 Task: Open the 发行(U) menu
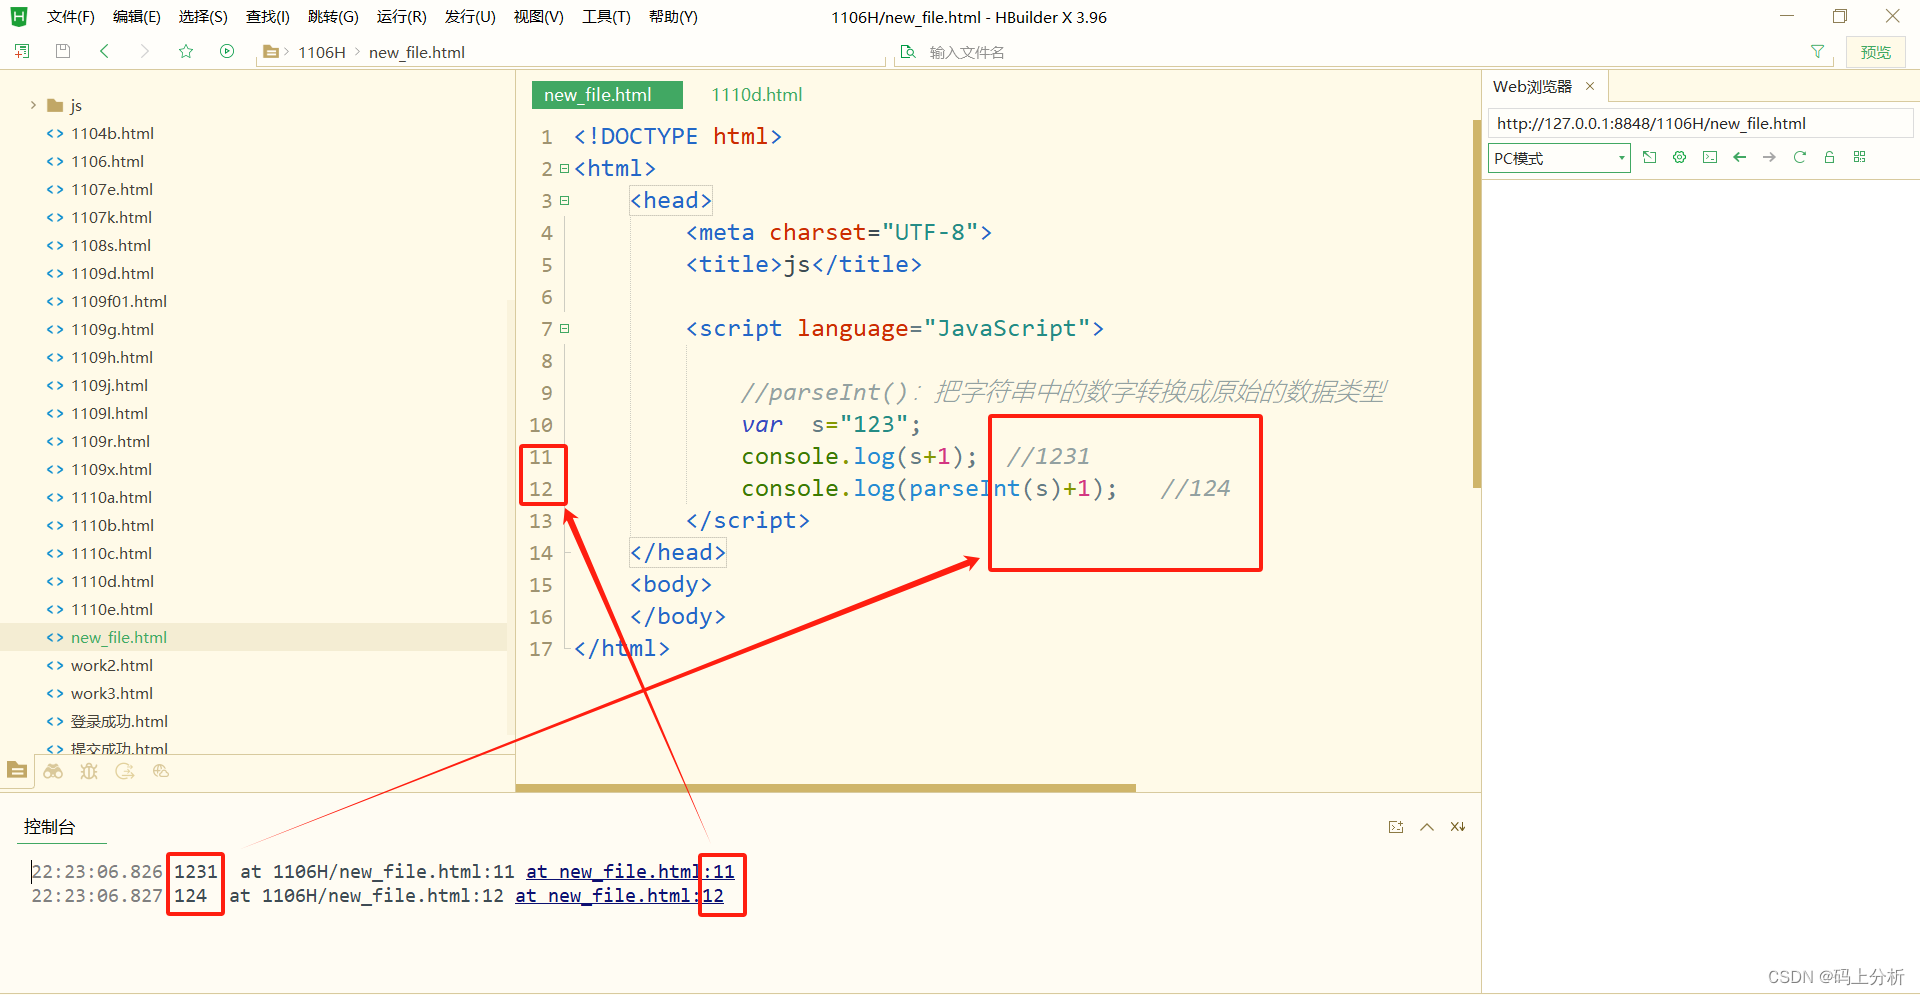(x=470, y=17)
